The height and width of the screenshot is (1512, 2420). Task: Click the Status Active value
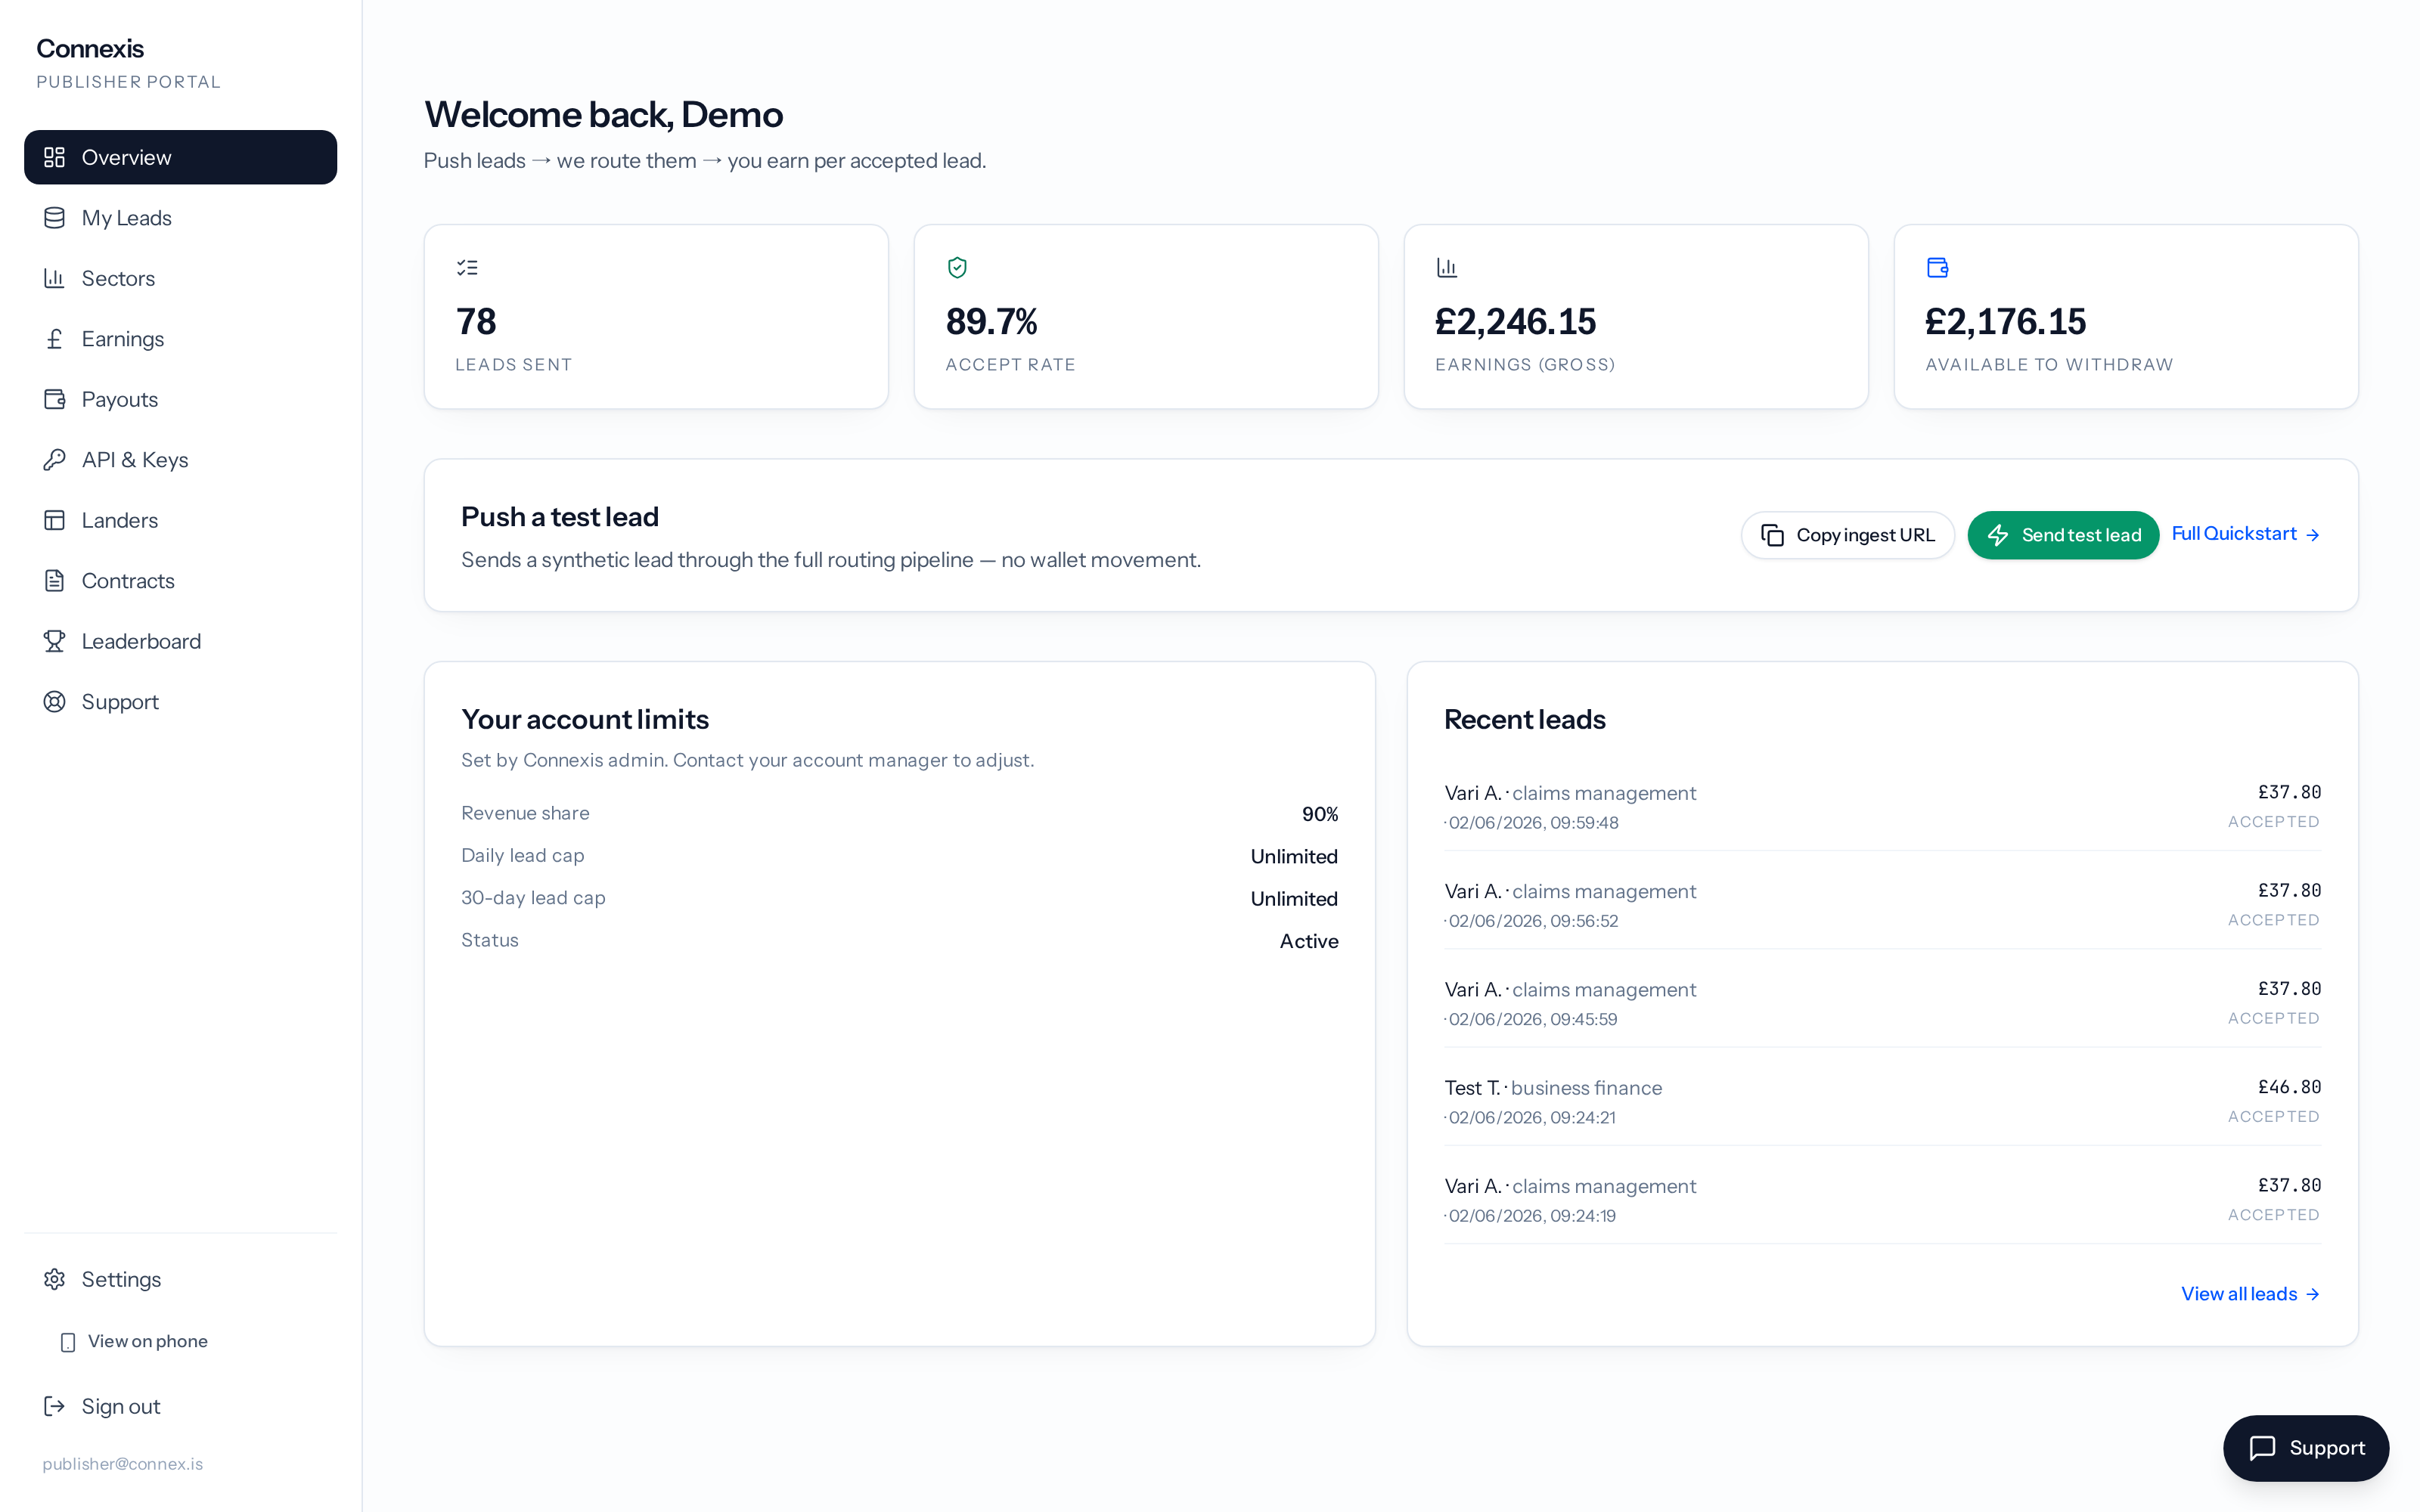pyautogui.click(x=1309, y=941)
